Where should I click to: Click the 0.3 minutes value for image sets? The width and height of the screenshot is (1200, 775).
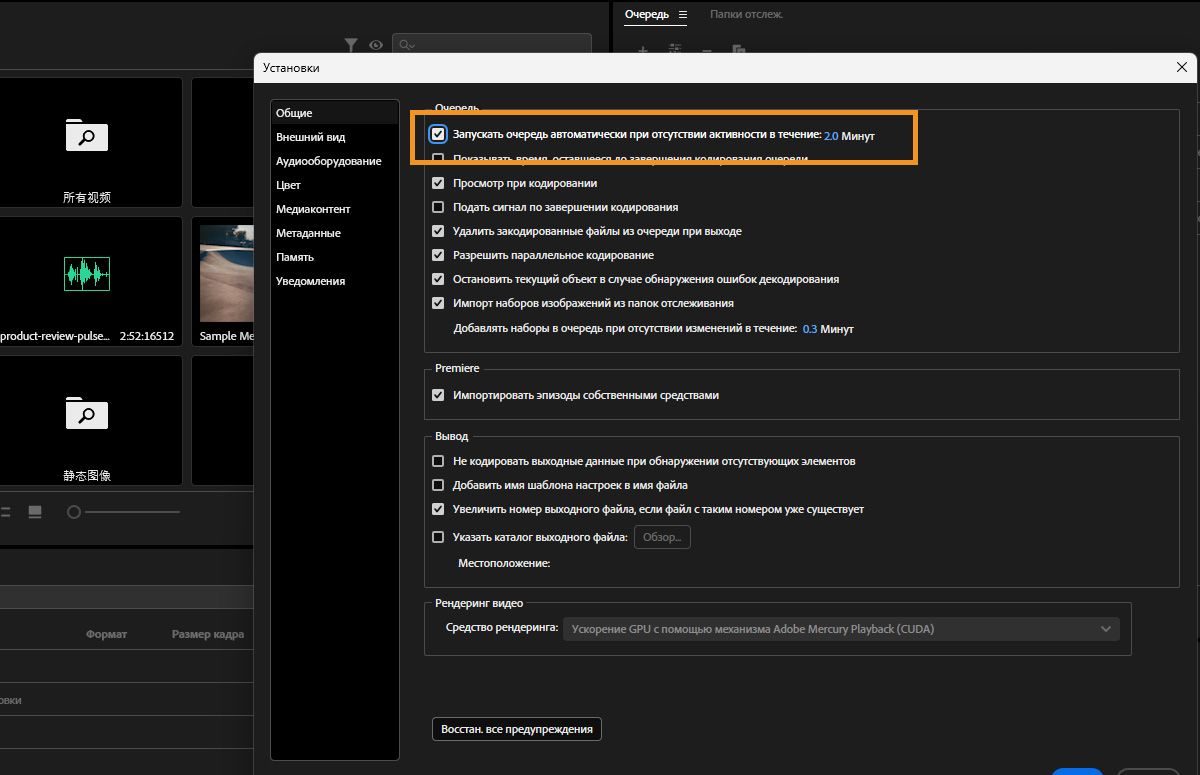coord(810,329)
